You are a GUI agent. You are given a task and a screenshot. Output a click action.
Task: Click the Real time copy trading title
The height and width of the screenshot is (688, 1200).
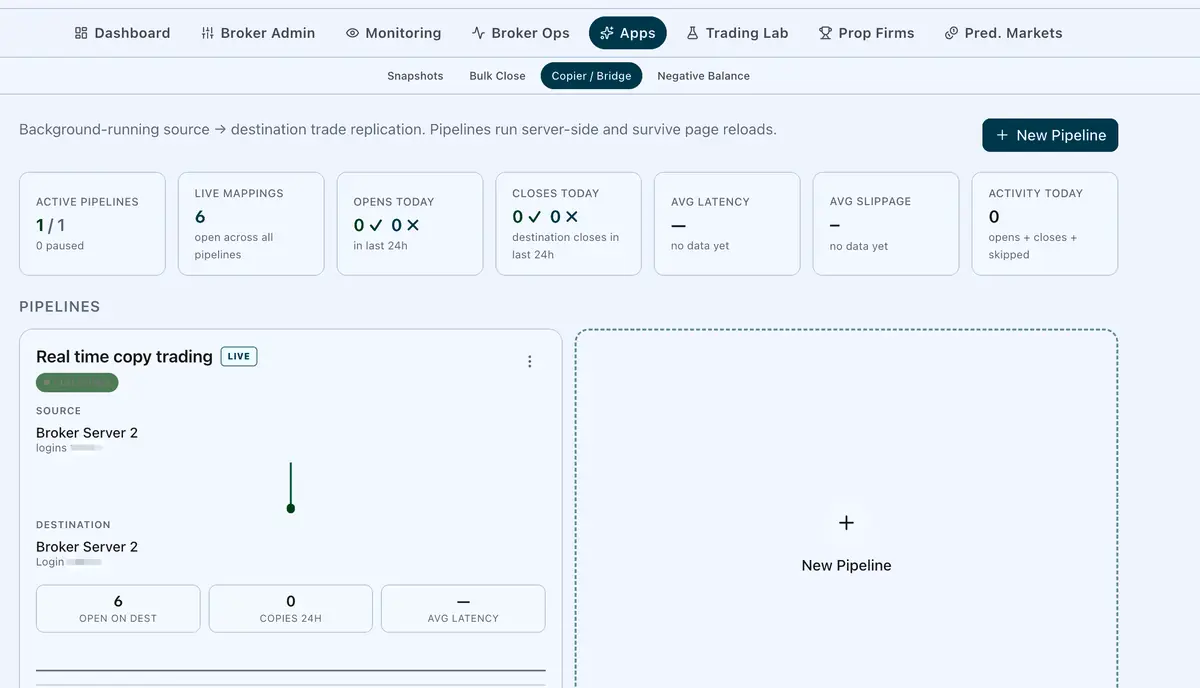point(124,356)
